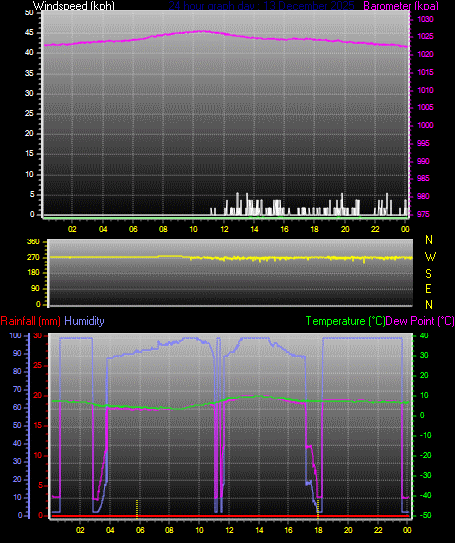Click hour label 22 under the windspeed chart

tap(375, 229)
